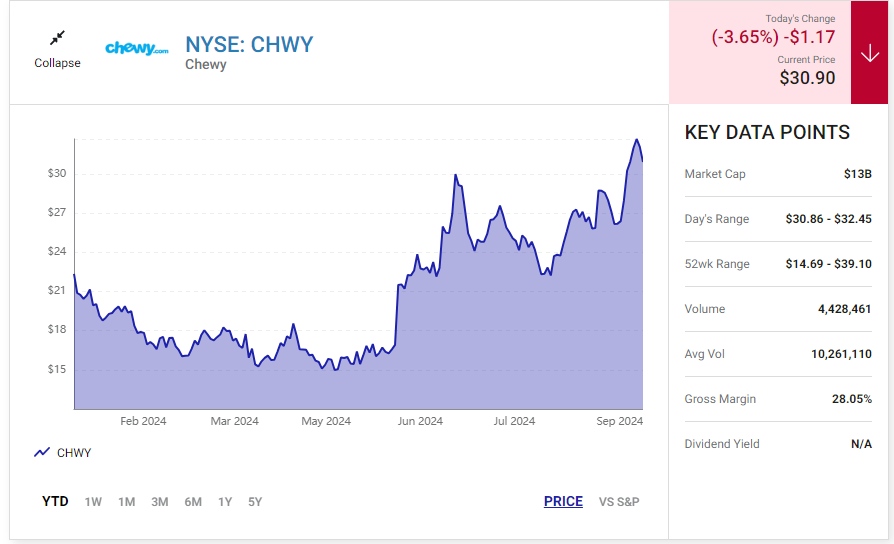Click the chart peak near Sep 2024

[637, 140]
